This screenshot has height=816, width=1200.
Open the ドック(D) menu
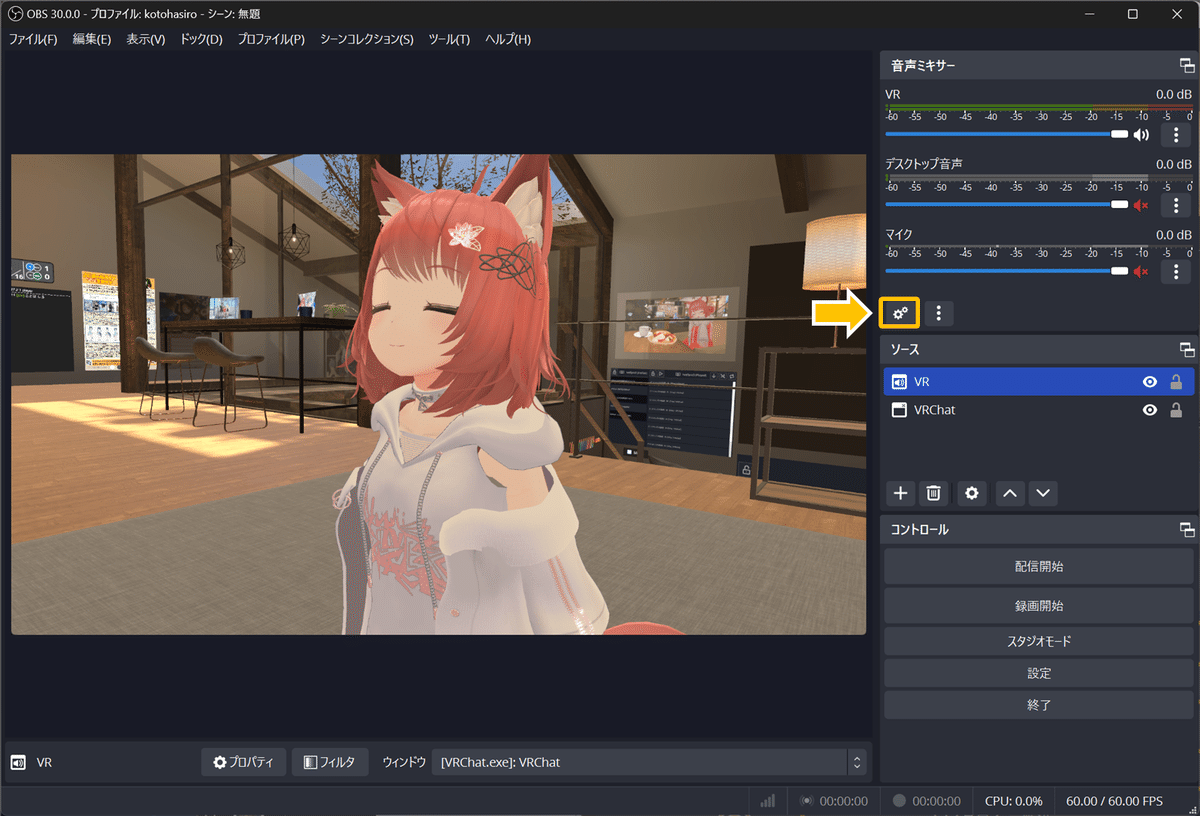202,39
